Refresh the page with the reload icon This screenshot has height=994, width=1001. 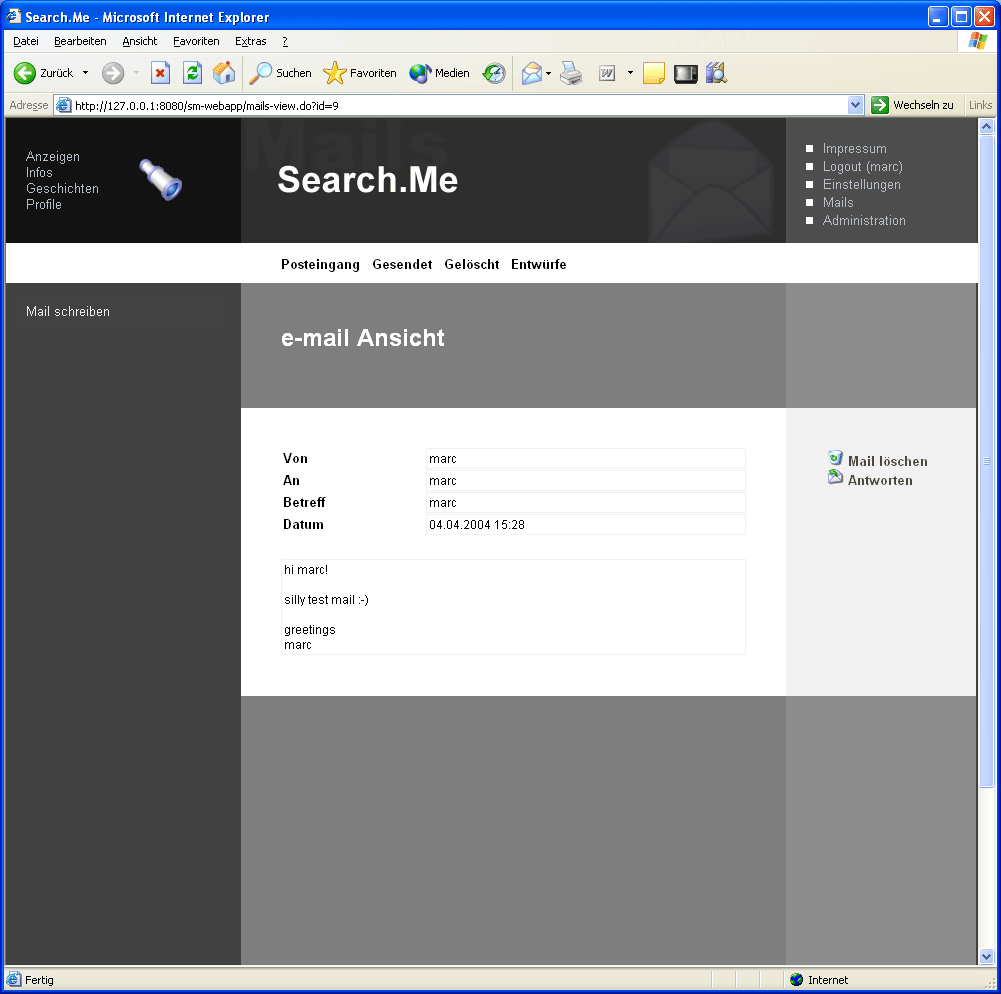(192, 73)
